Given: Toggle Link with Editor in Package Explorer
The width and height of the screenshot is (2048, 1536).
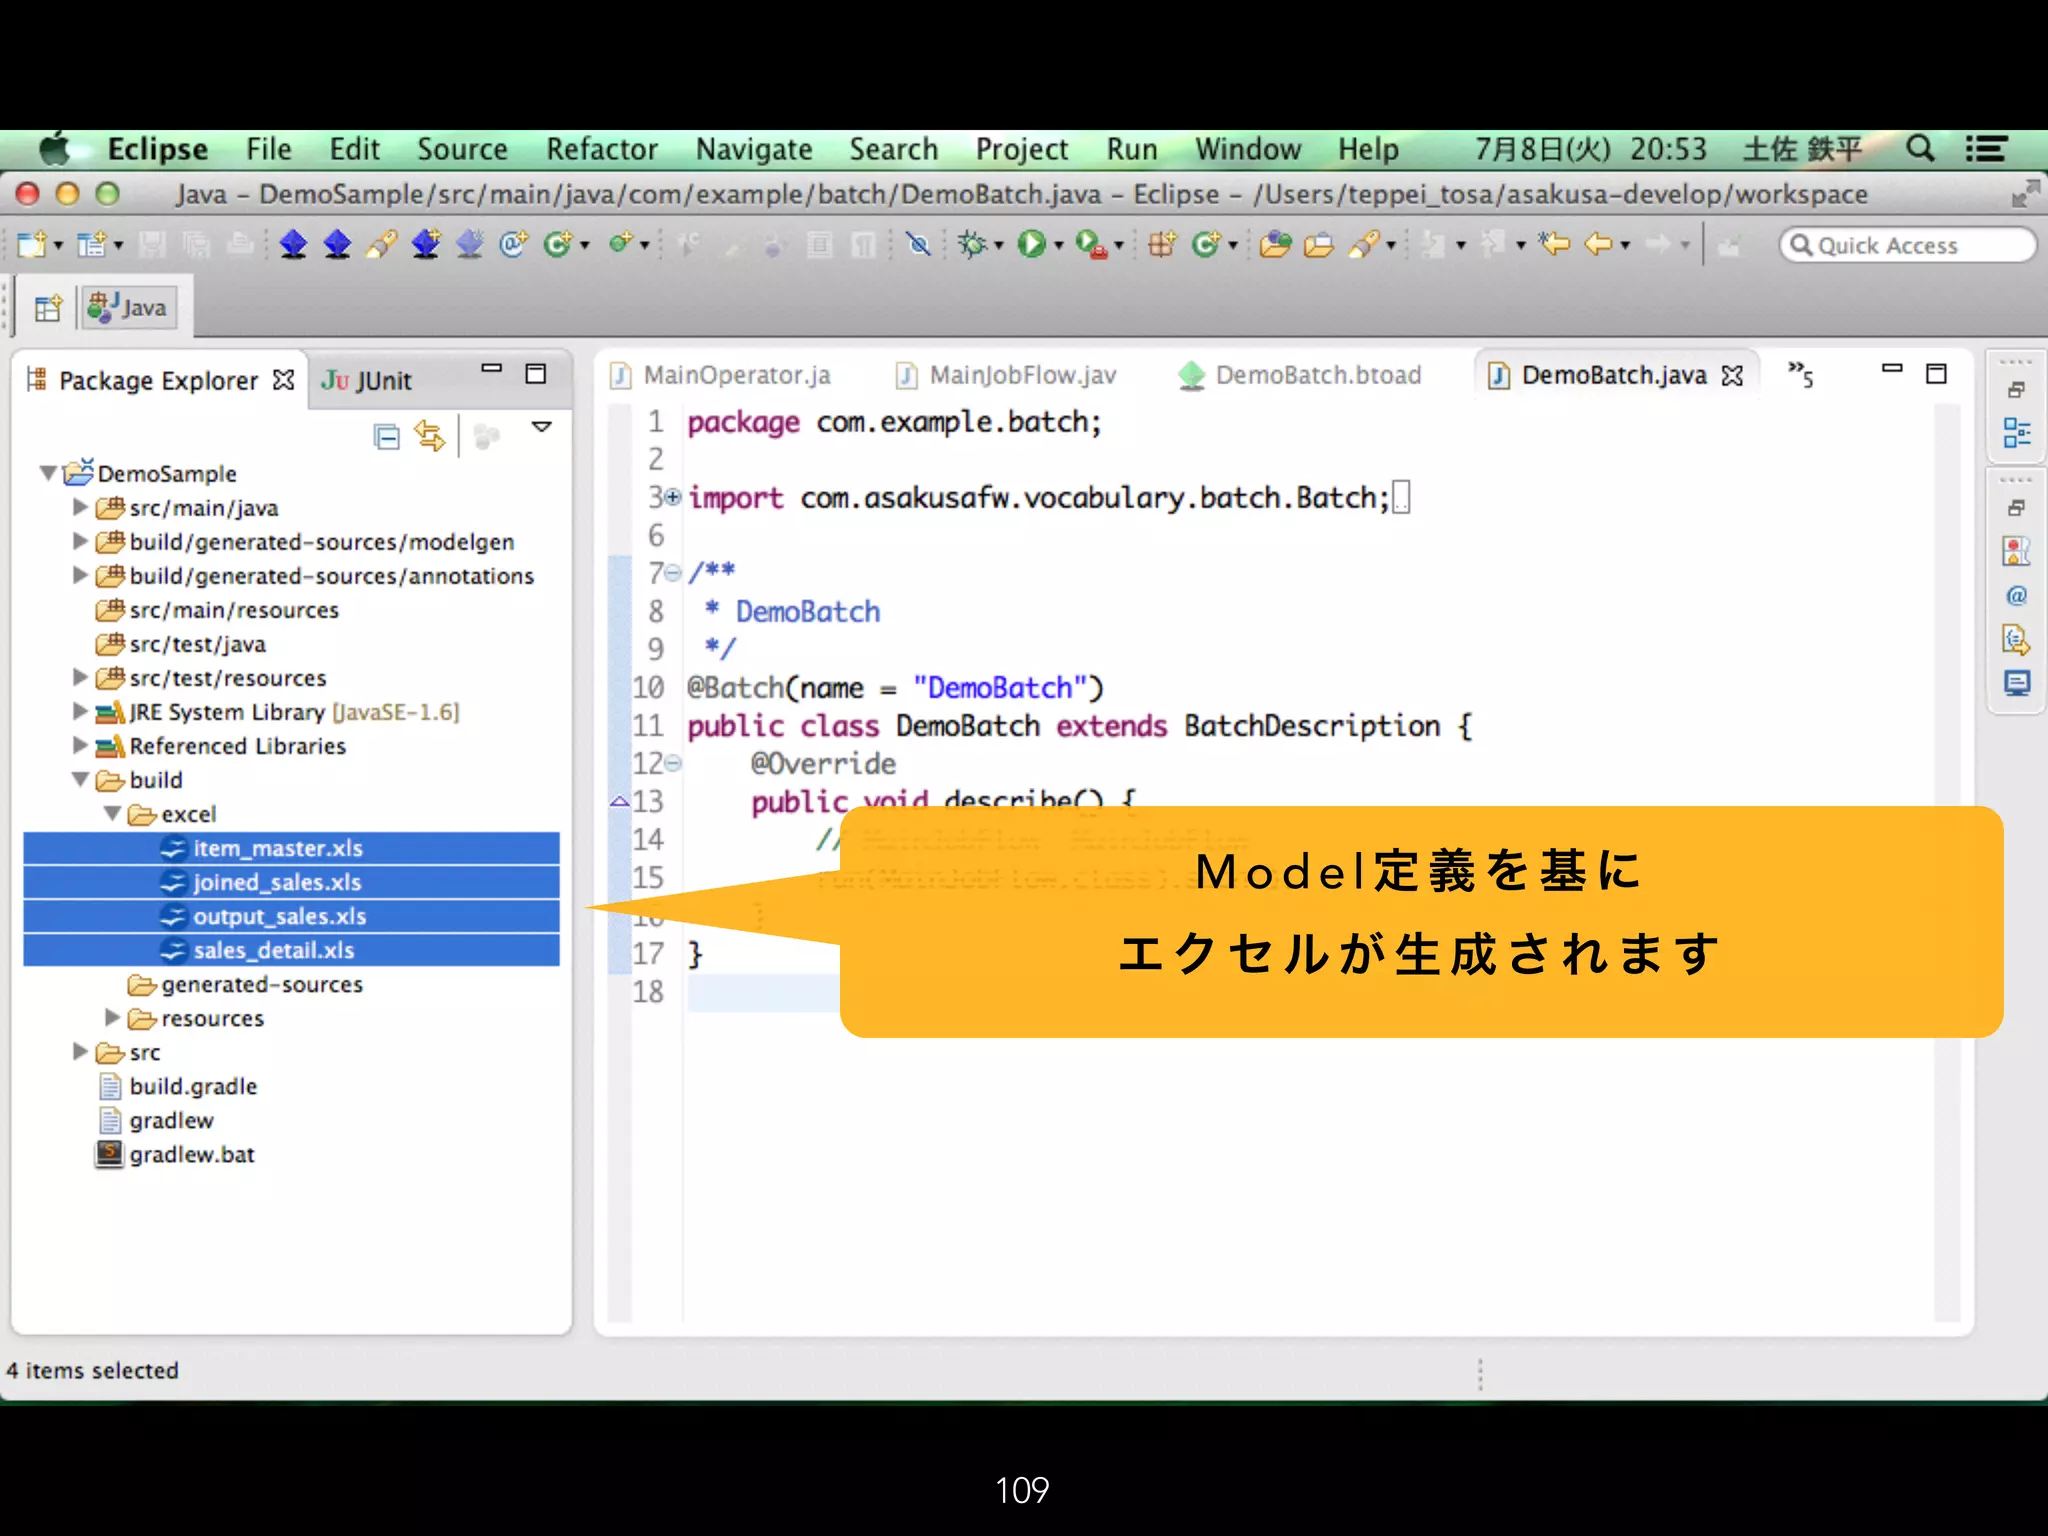Looking at the screenshot, I should [430, 437].
